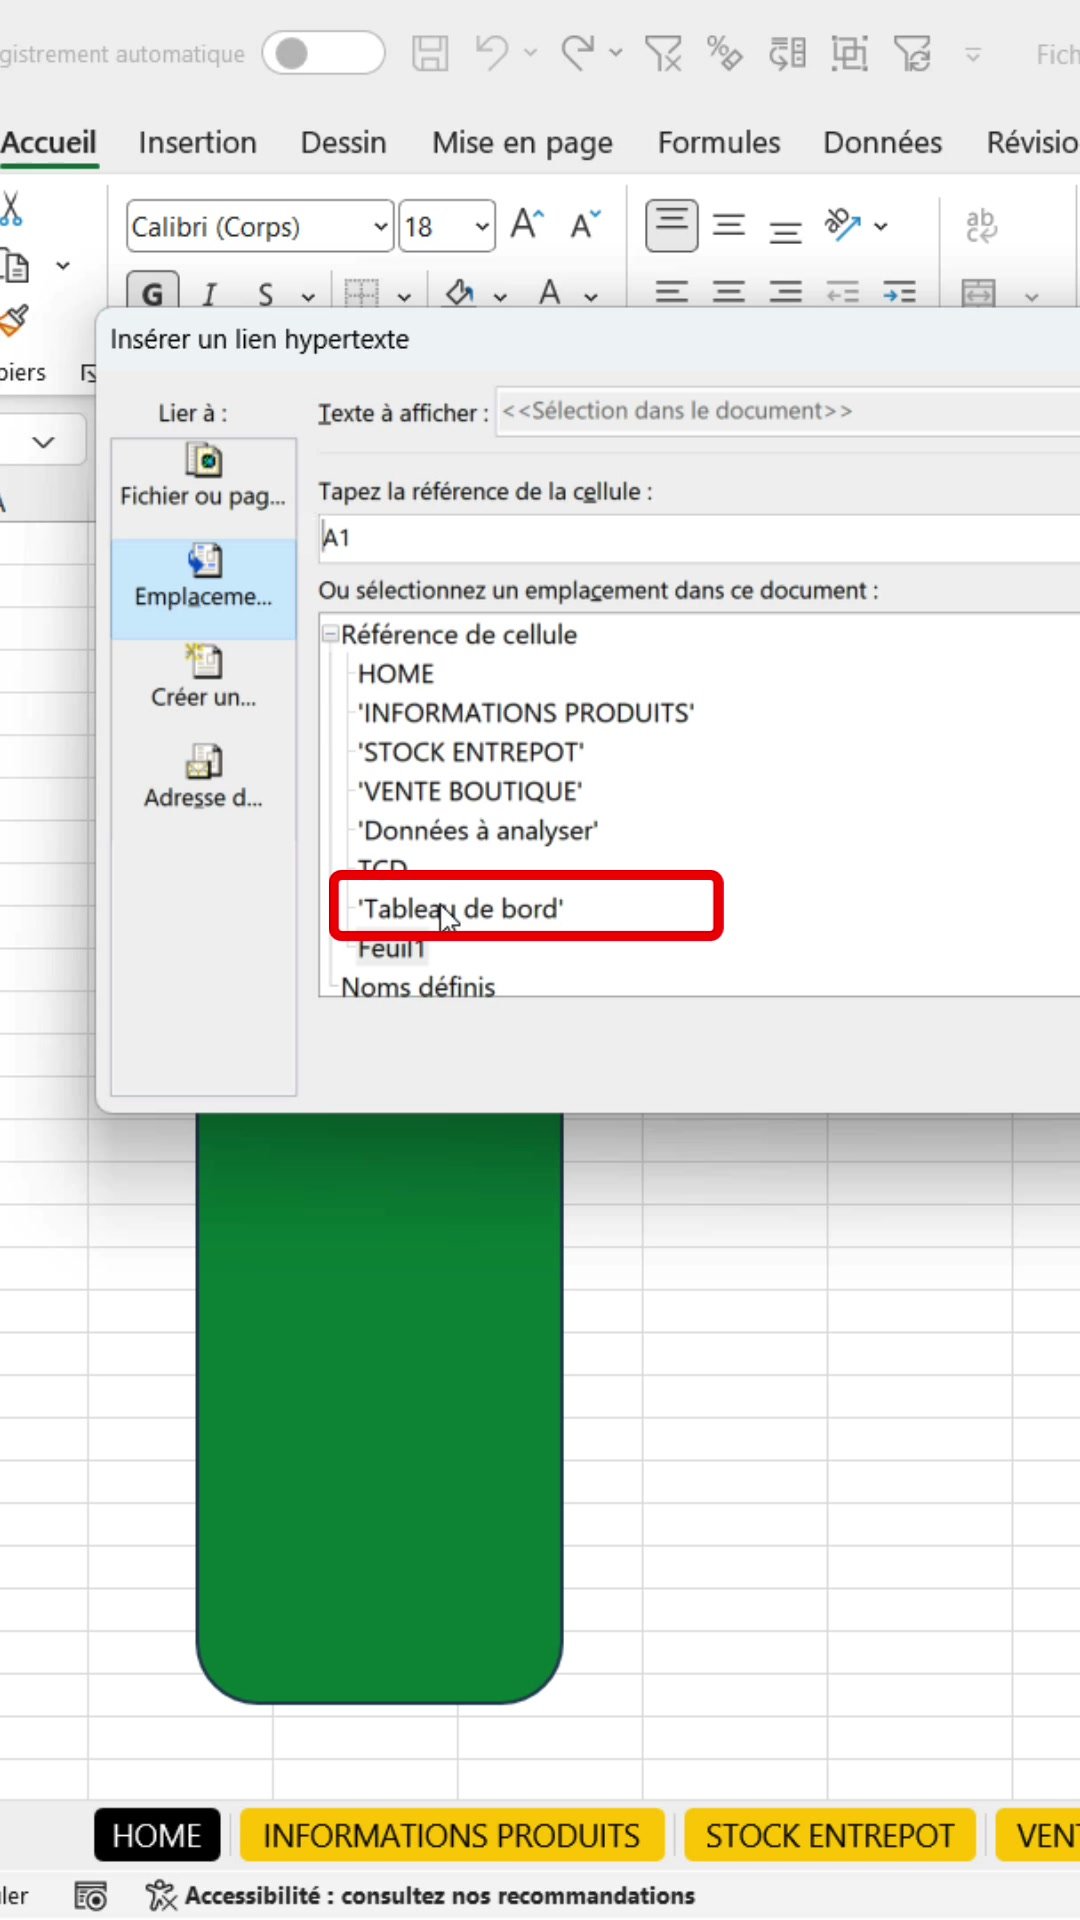
Task: Open the borders dropdown arrow
Action: (404, 297)
